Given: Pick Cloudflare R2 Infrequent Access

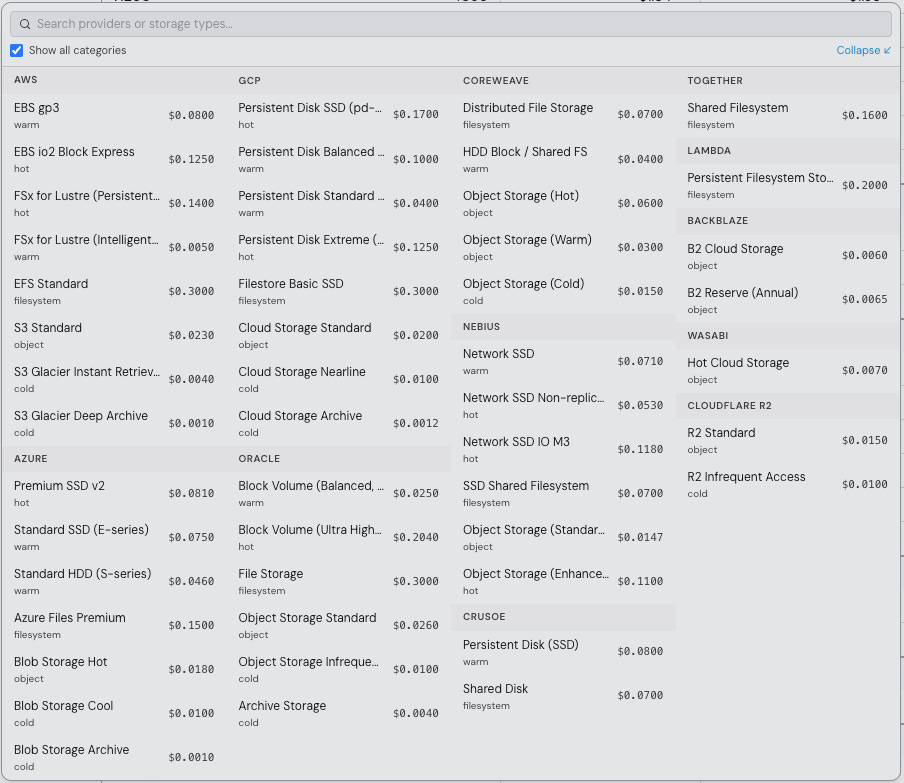Looking at the screenshot, I should pyautogui.click(x=787, y=484).
